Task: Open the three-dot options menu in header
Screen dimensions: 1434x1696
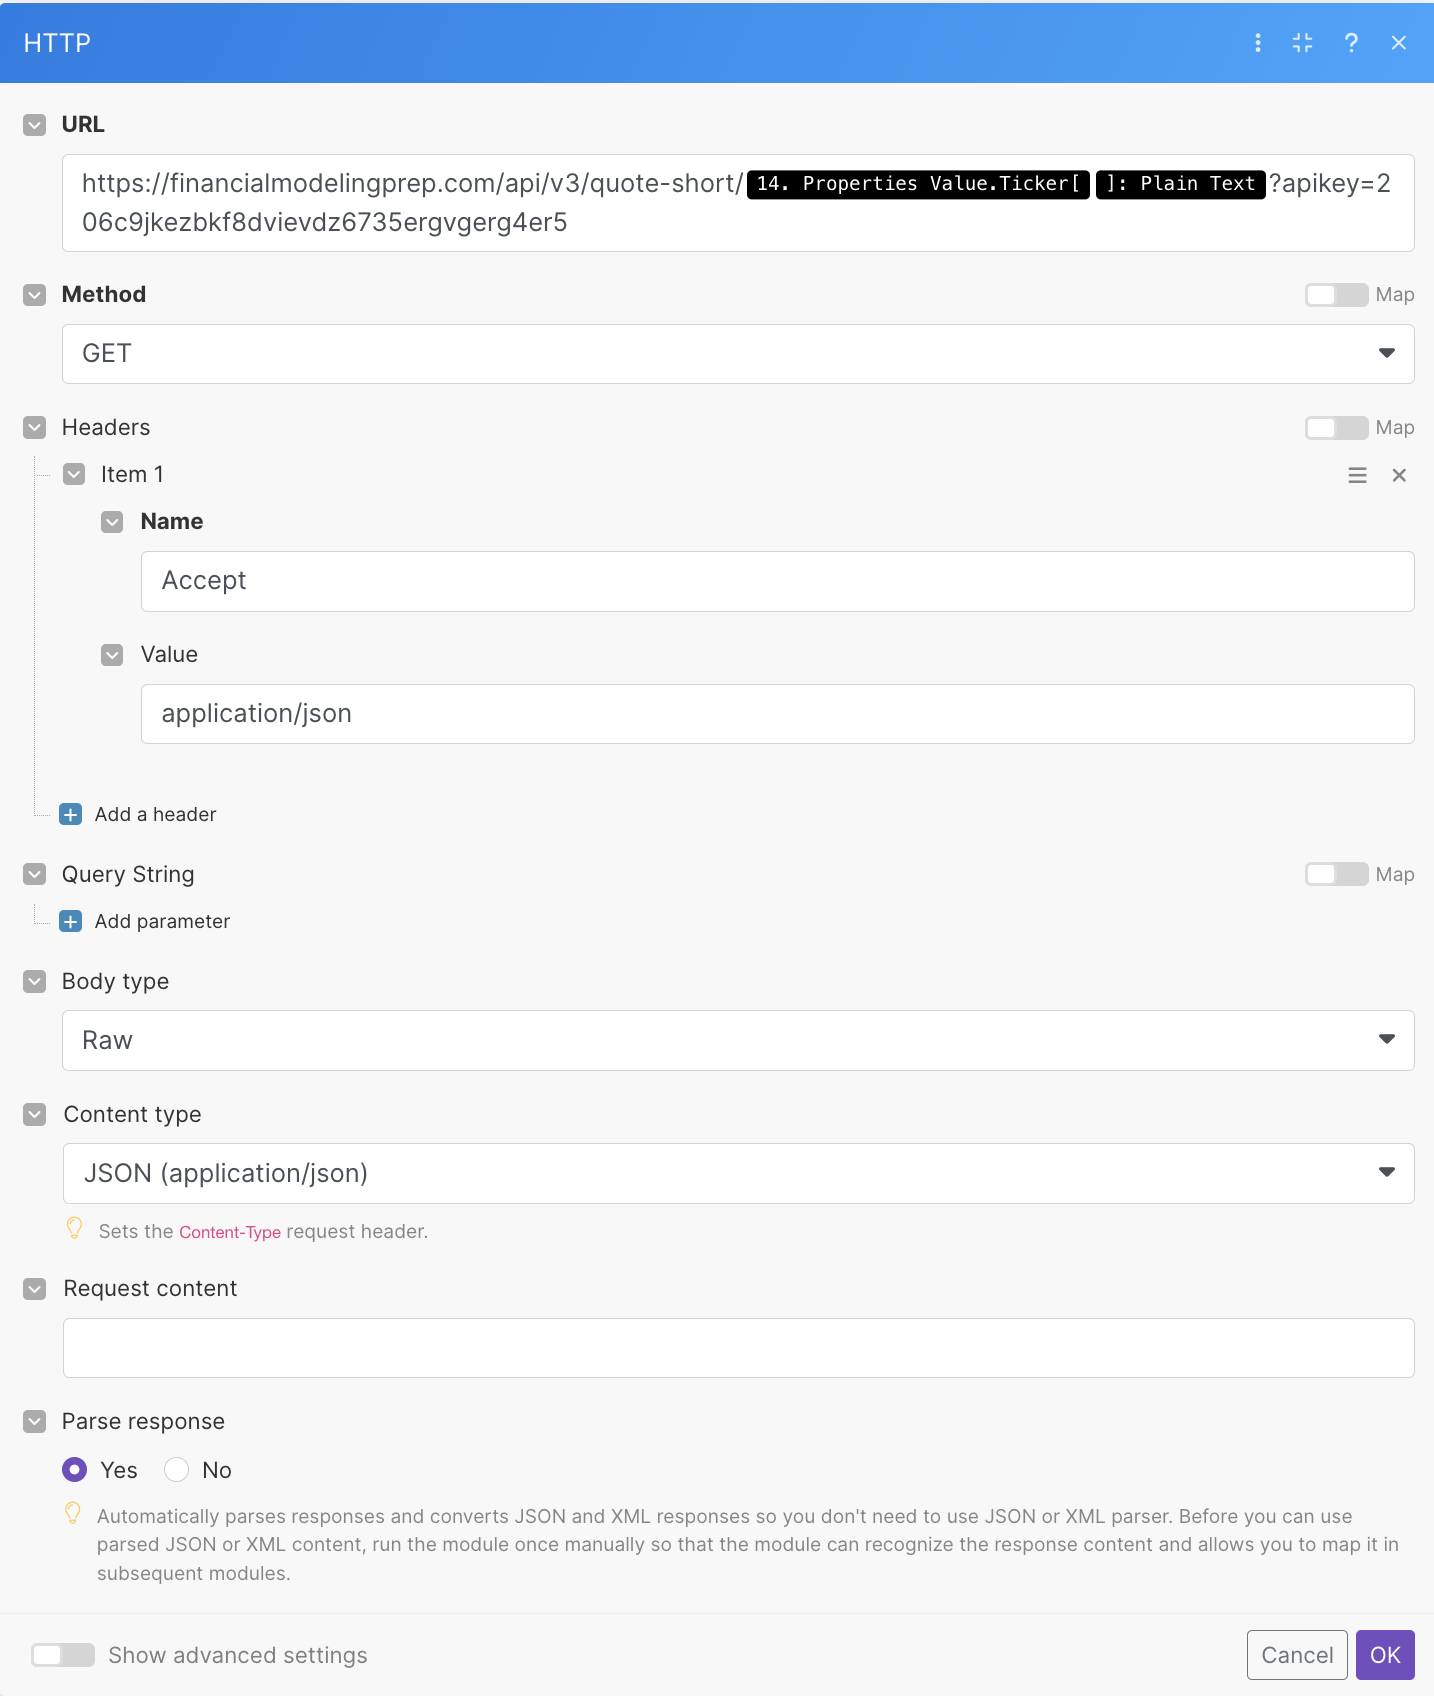Action: 1257,43
